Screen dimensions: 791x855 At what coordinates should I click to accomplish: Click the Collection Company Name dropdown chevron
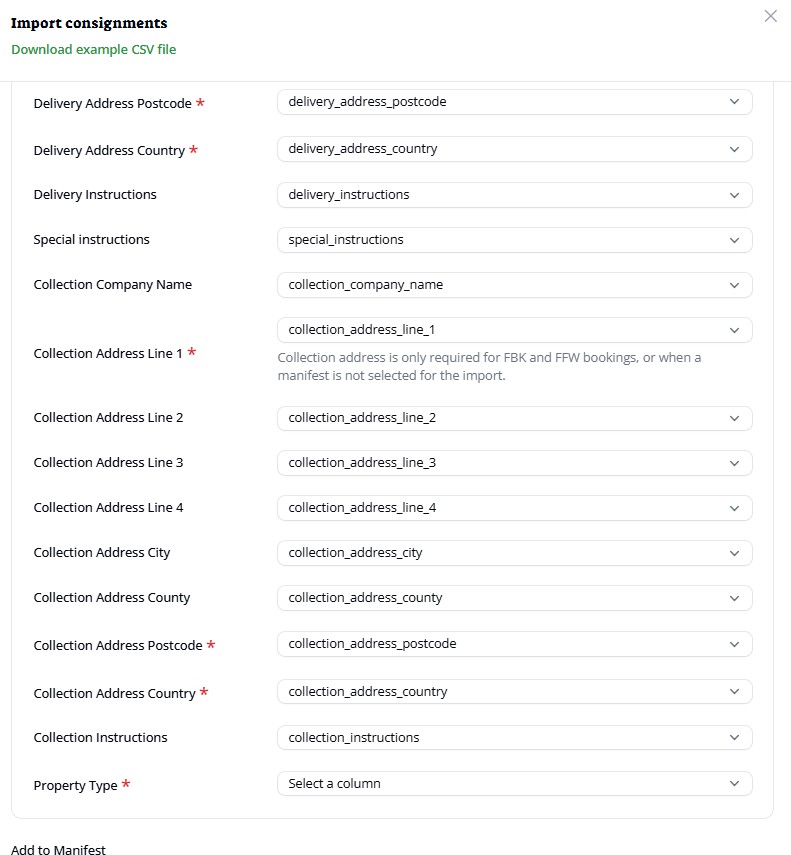[734, 285]
